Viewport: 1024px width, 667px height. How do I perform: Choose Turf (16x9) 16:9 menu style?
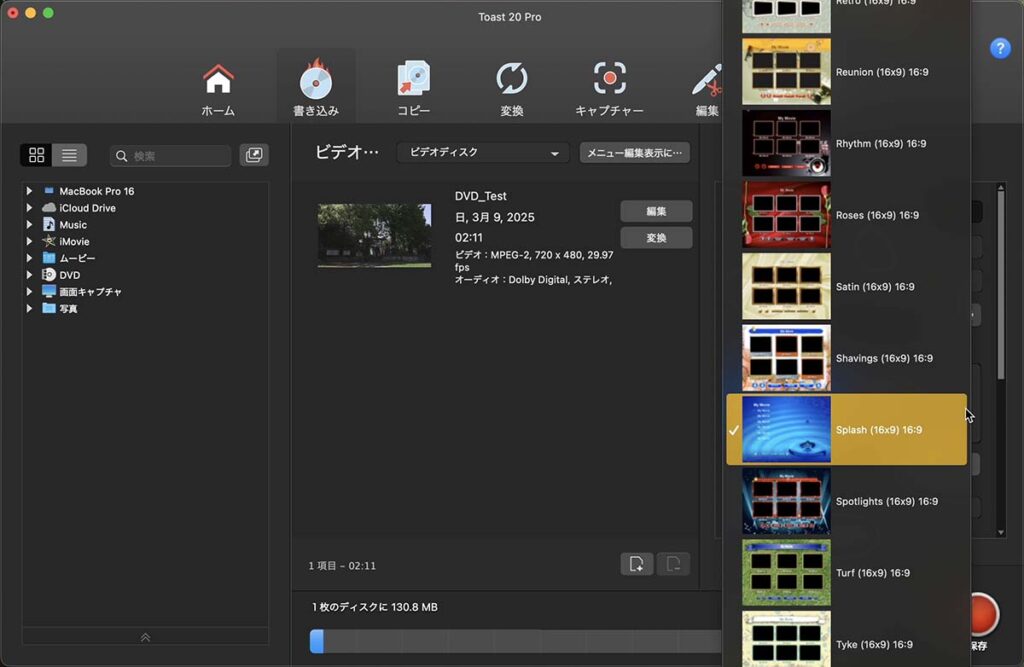(846, 573)
